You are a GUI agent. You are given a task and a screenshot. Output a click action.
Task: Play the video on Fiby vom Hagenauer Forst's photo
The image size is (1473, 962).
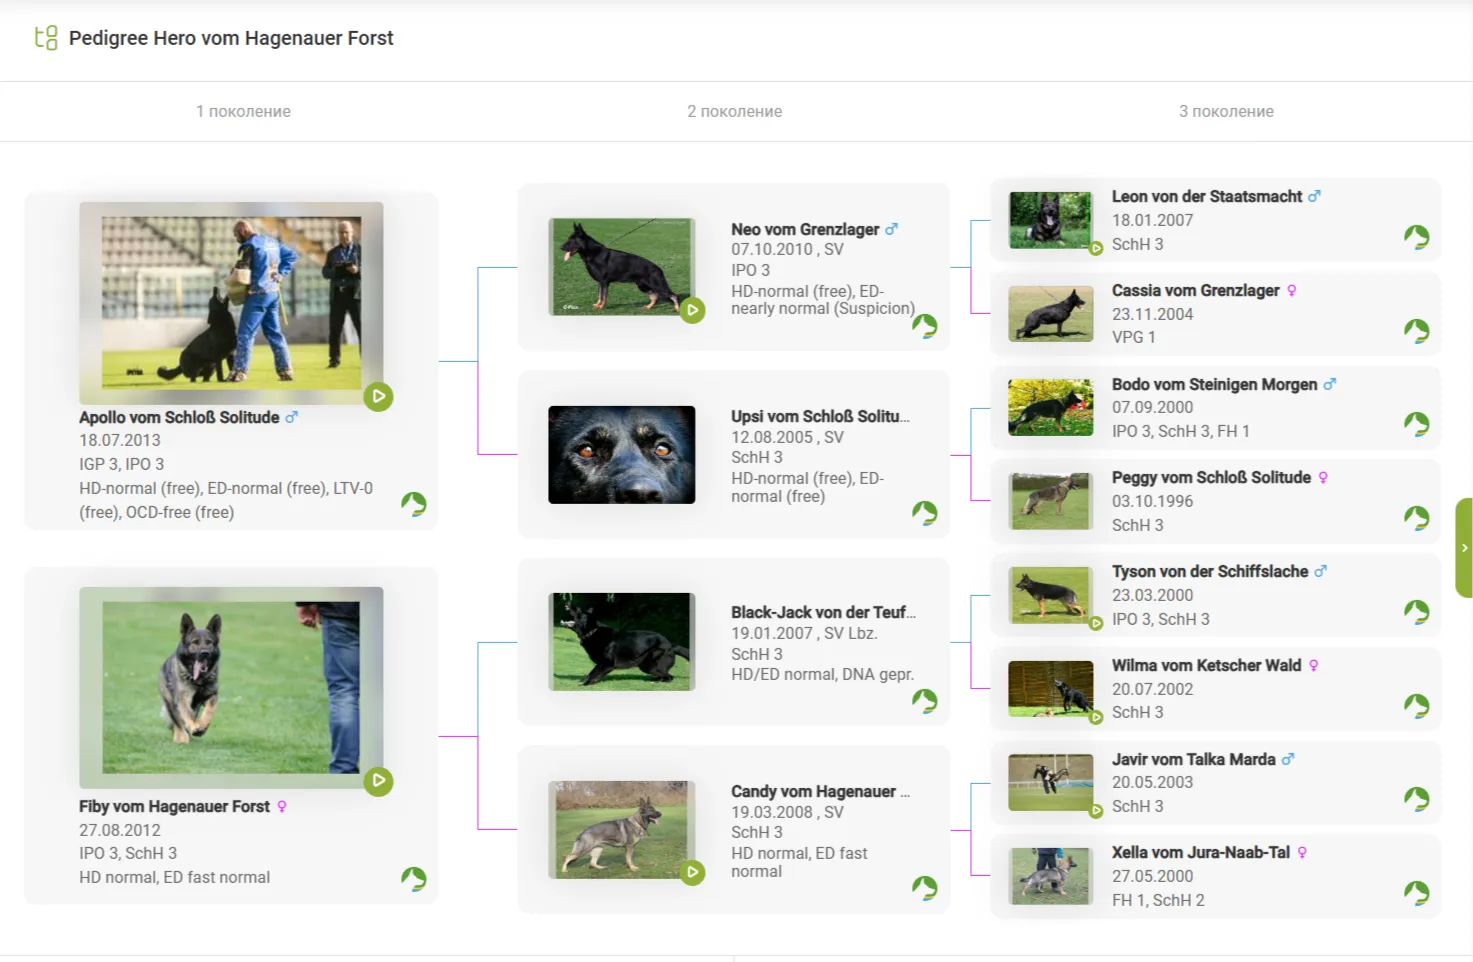(x=378, y=781)
